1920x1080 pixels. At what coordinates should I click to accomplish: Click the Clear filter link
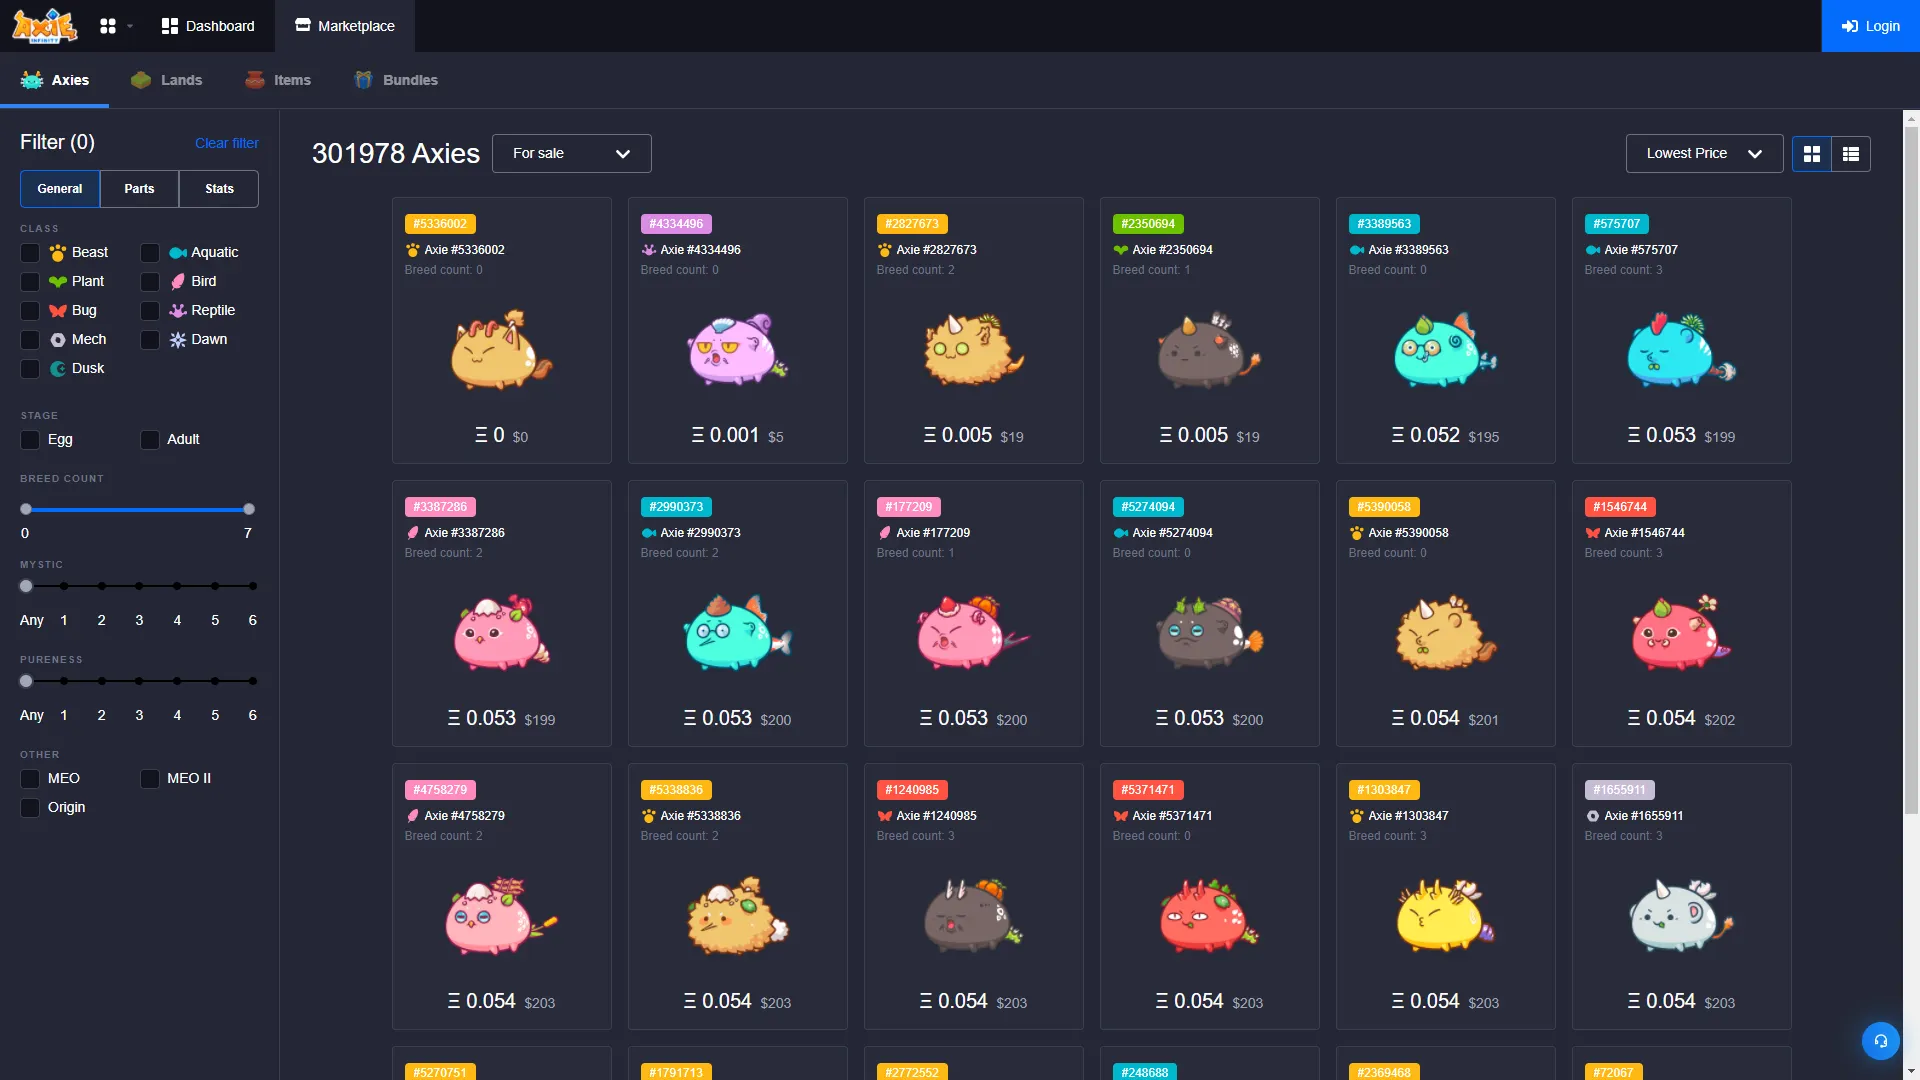point(226,143)
